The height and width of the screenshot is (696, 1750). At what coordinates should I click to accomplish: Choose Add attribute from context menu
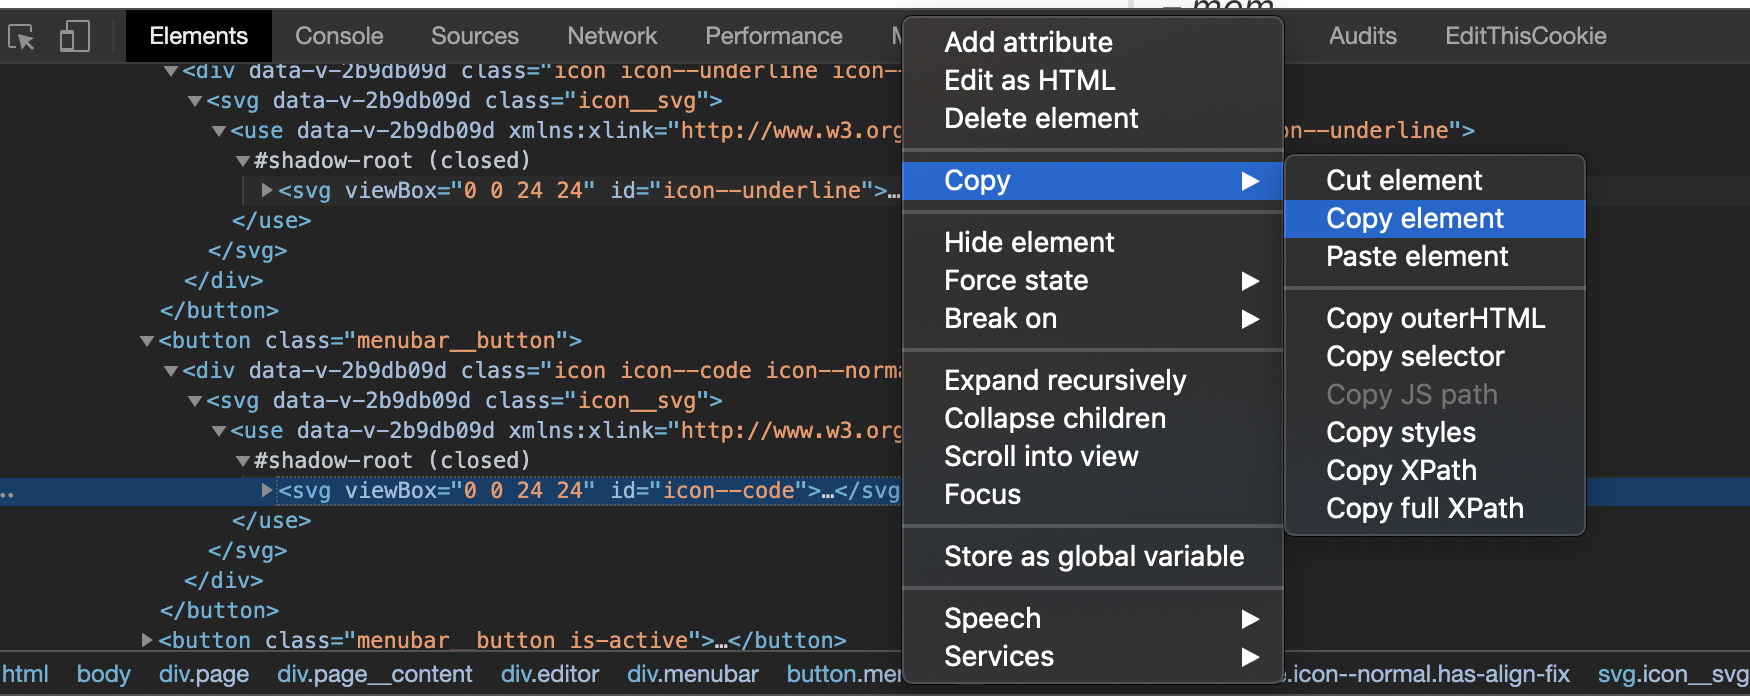[x=1092, y=42]
